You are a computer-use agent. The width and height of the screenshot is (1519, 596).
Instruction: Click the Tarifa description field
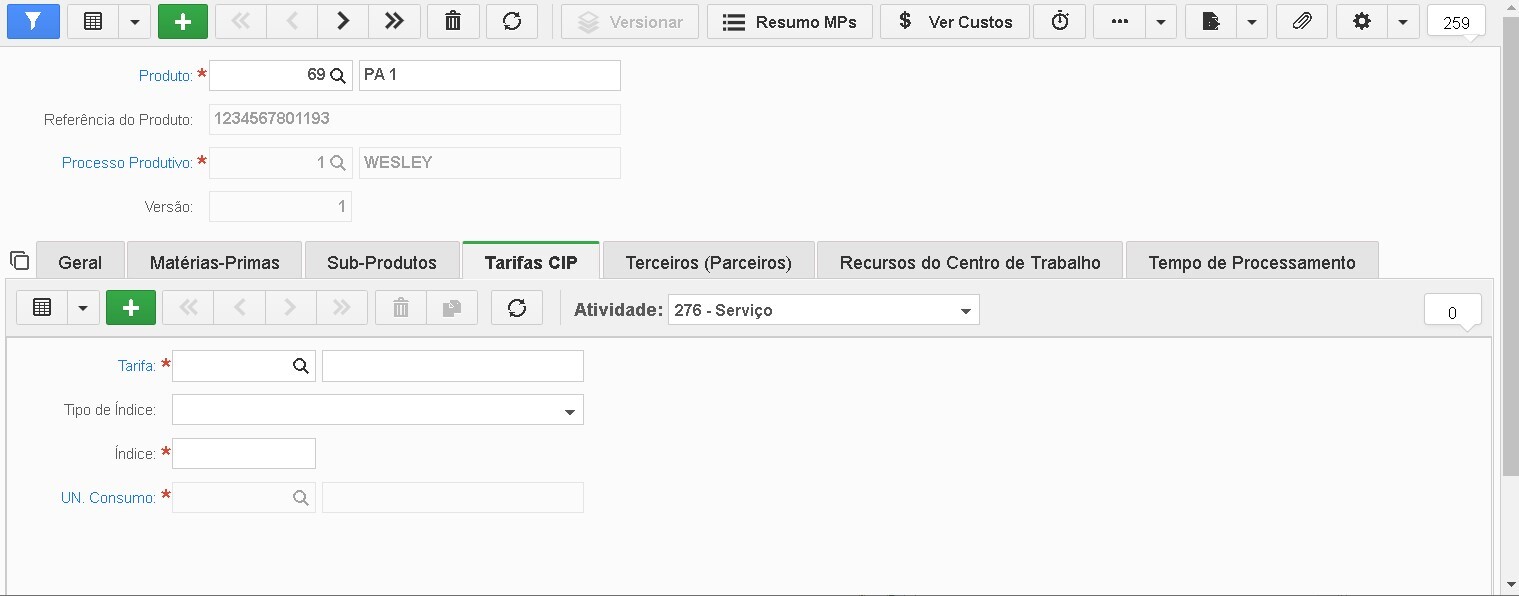tap(453, 366)
